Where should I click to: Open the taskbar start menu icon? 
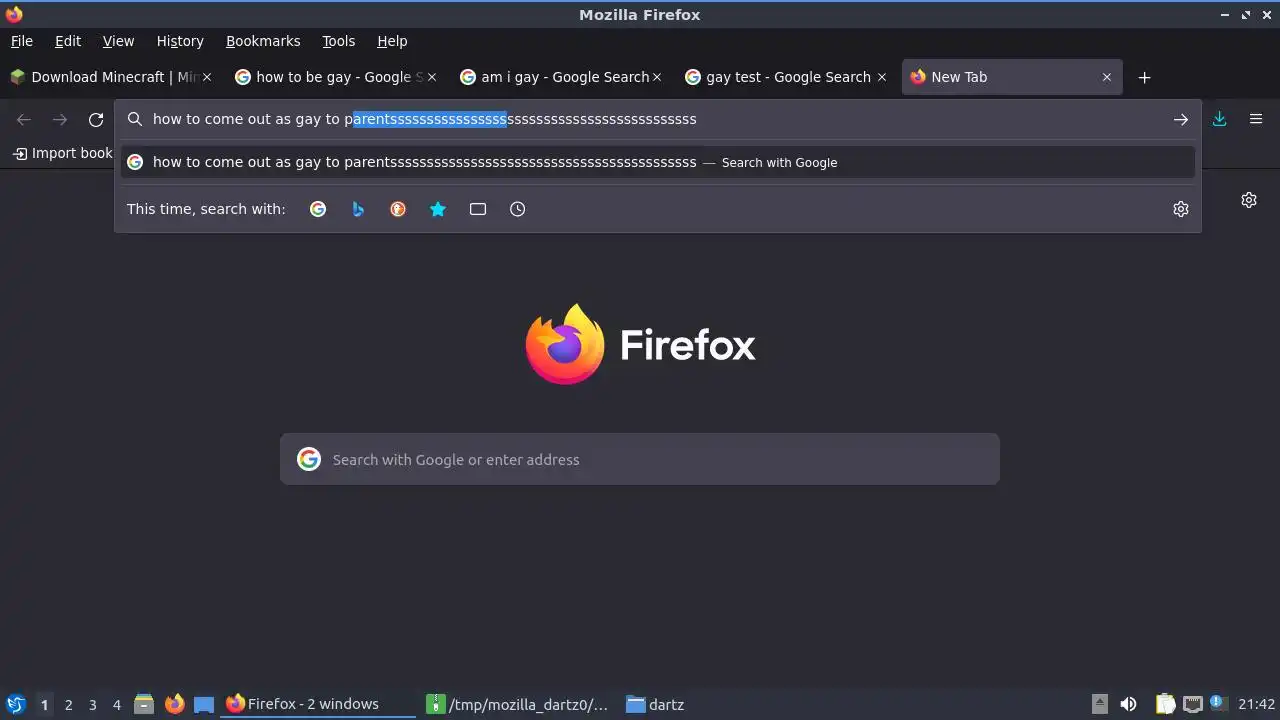click(16, 704)
